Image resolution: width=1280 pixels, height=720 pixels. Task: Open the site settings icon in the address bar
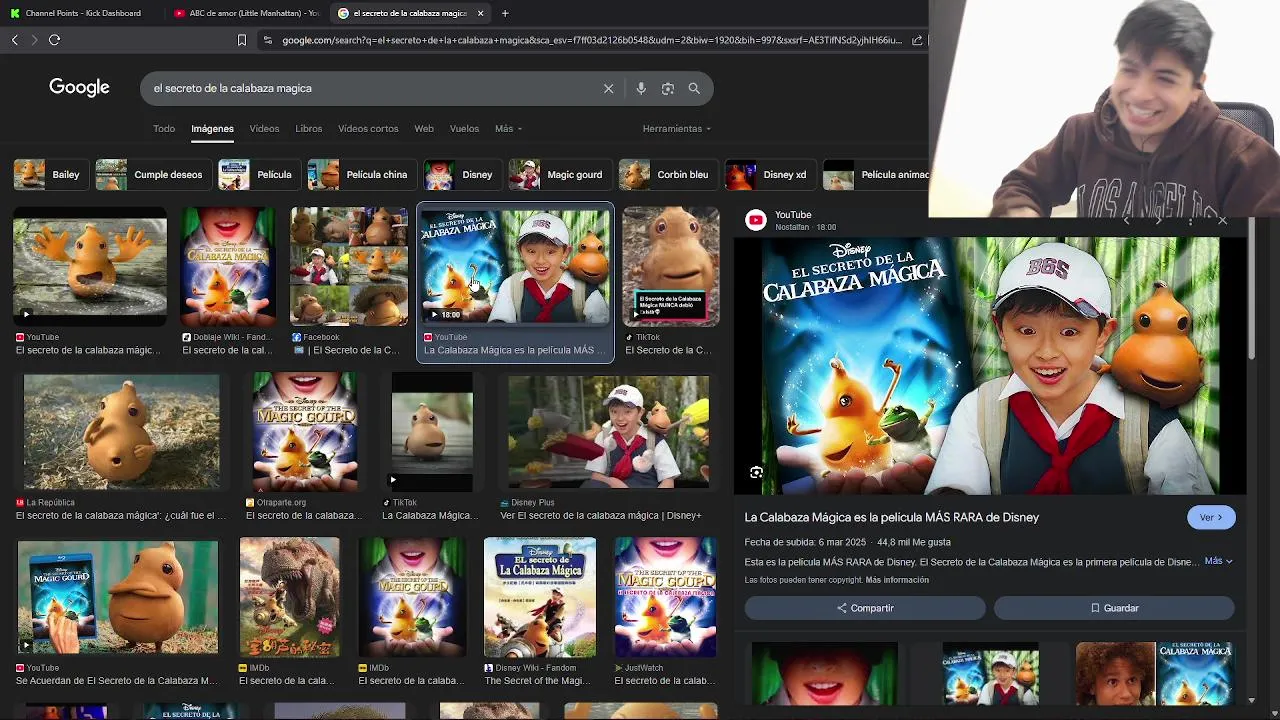267,40
